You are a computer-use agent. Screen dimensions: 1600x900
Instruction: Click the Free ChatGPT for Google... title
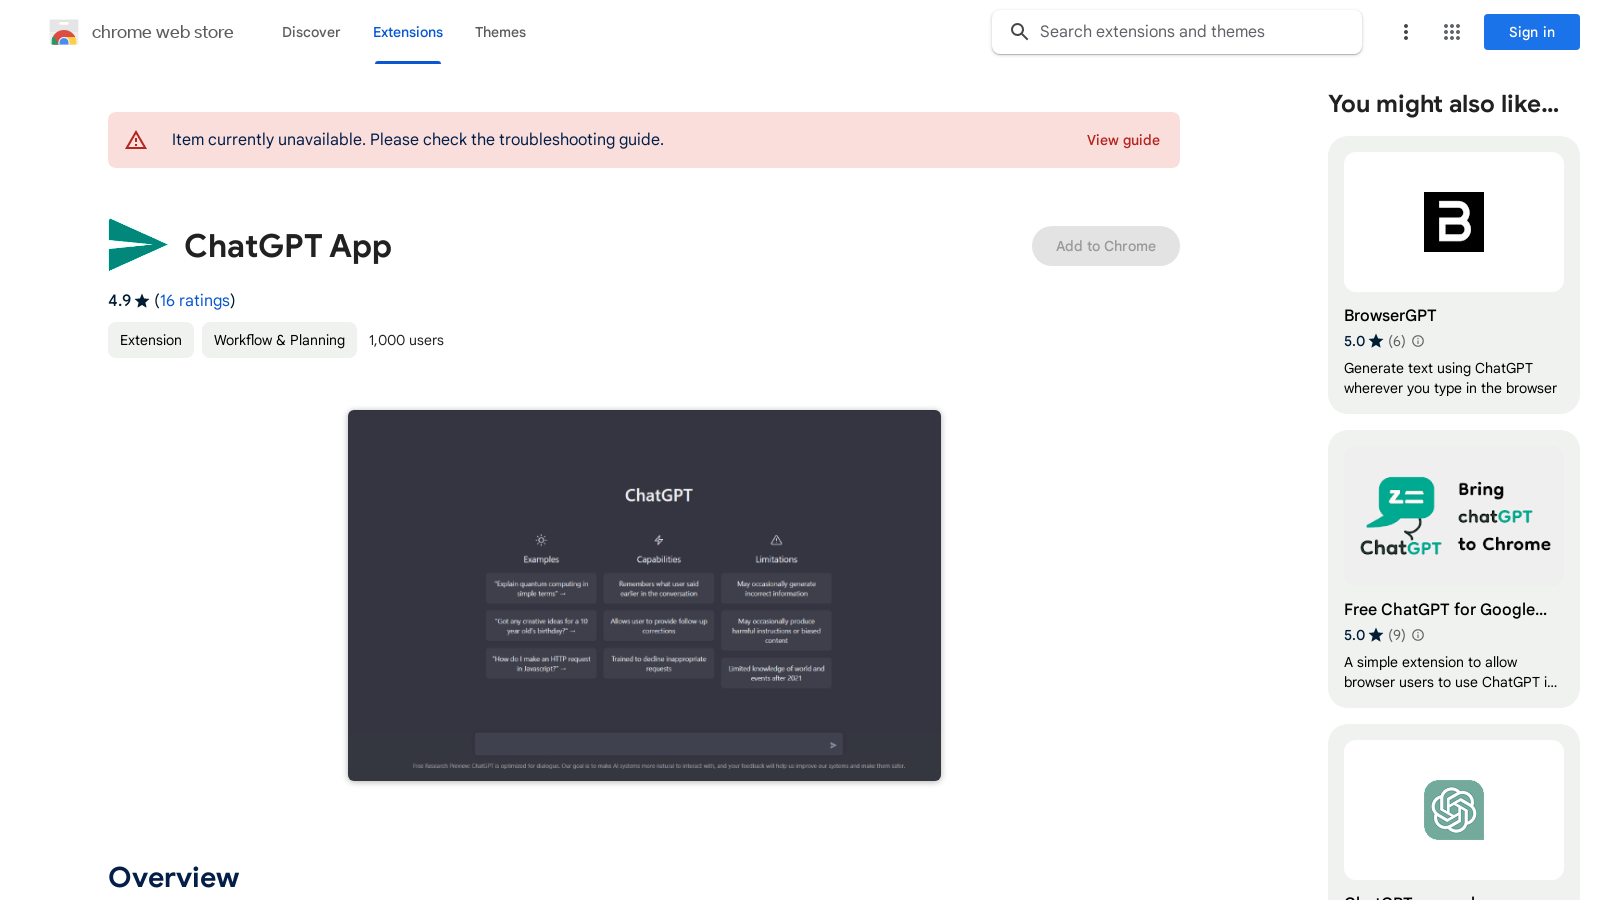(x=1445, y=610)
